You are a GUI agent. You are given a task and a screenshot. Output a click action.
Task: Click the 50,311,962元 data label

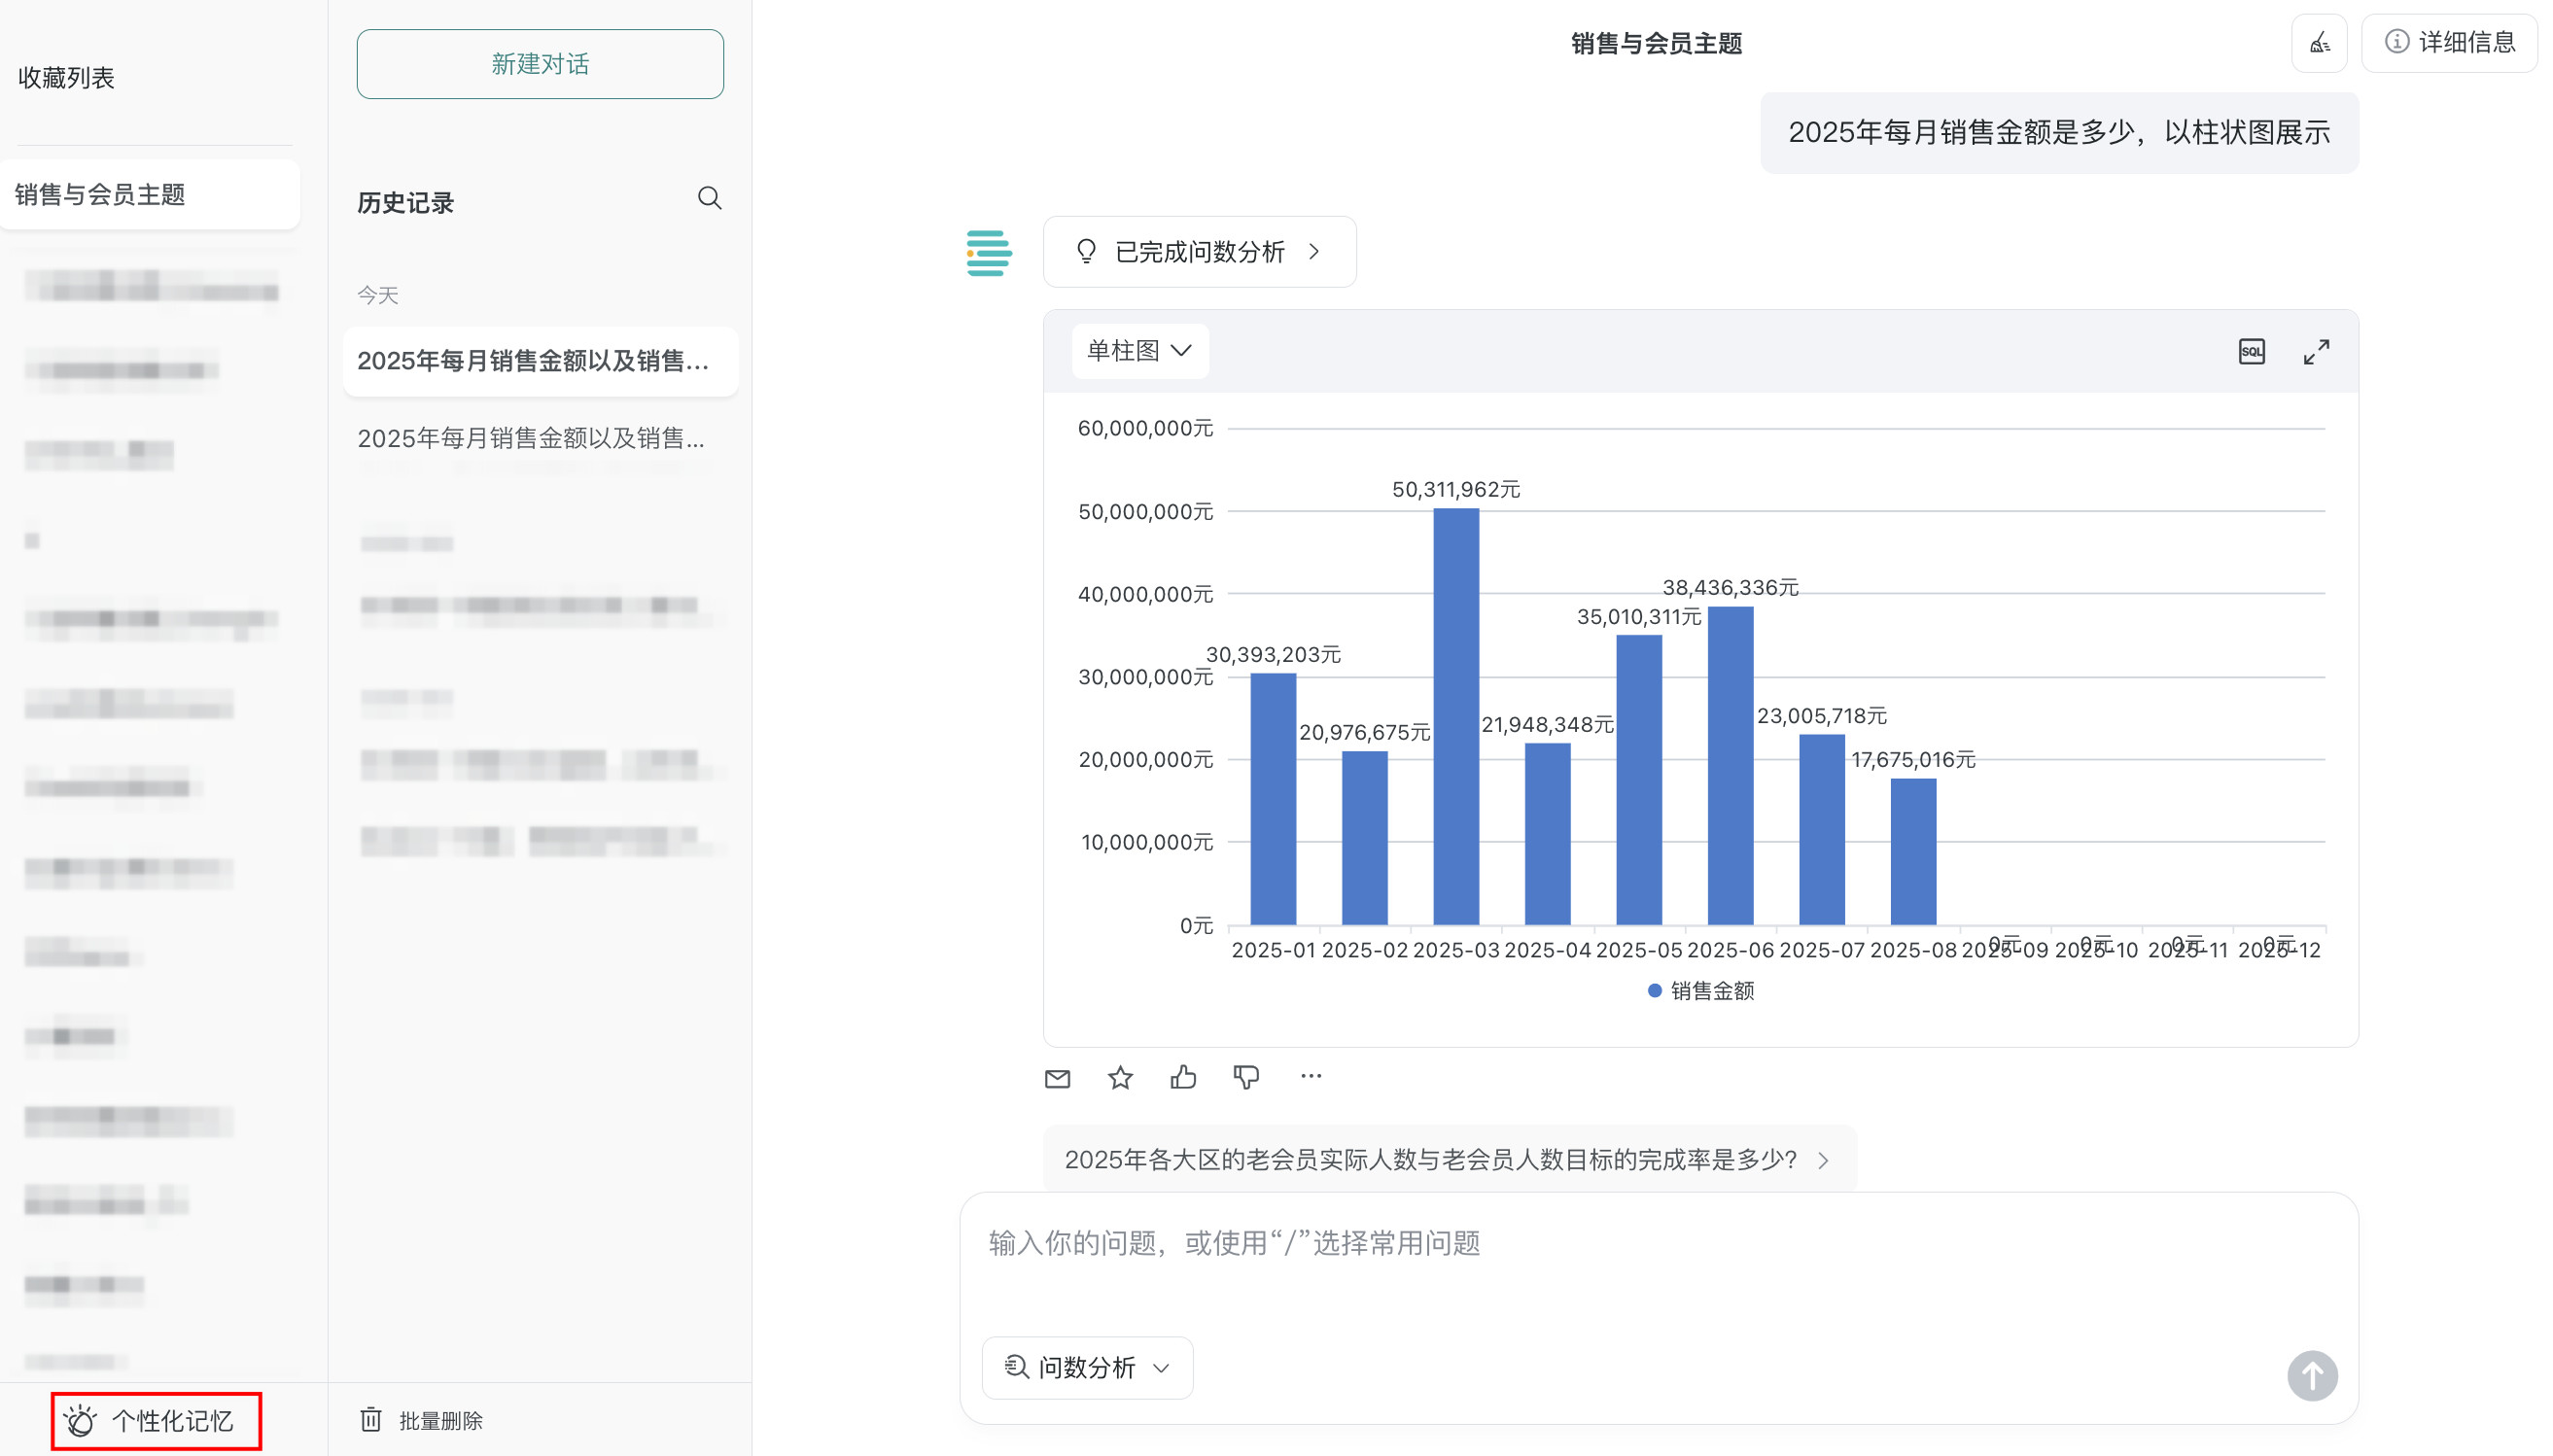1456,489
